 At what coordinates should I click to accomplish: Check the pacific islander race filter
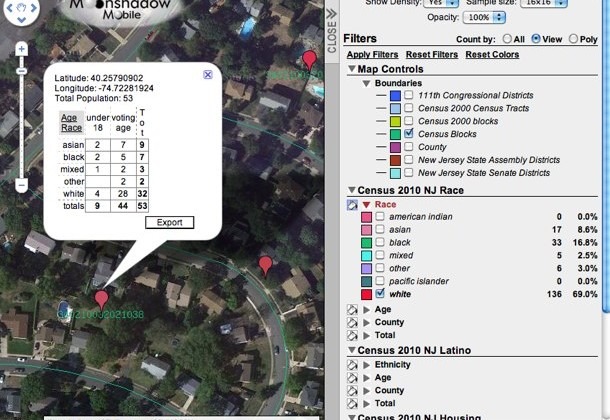[380, 281]
